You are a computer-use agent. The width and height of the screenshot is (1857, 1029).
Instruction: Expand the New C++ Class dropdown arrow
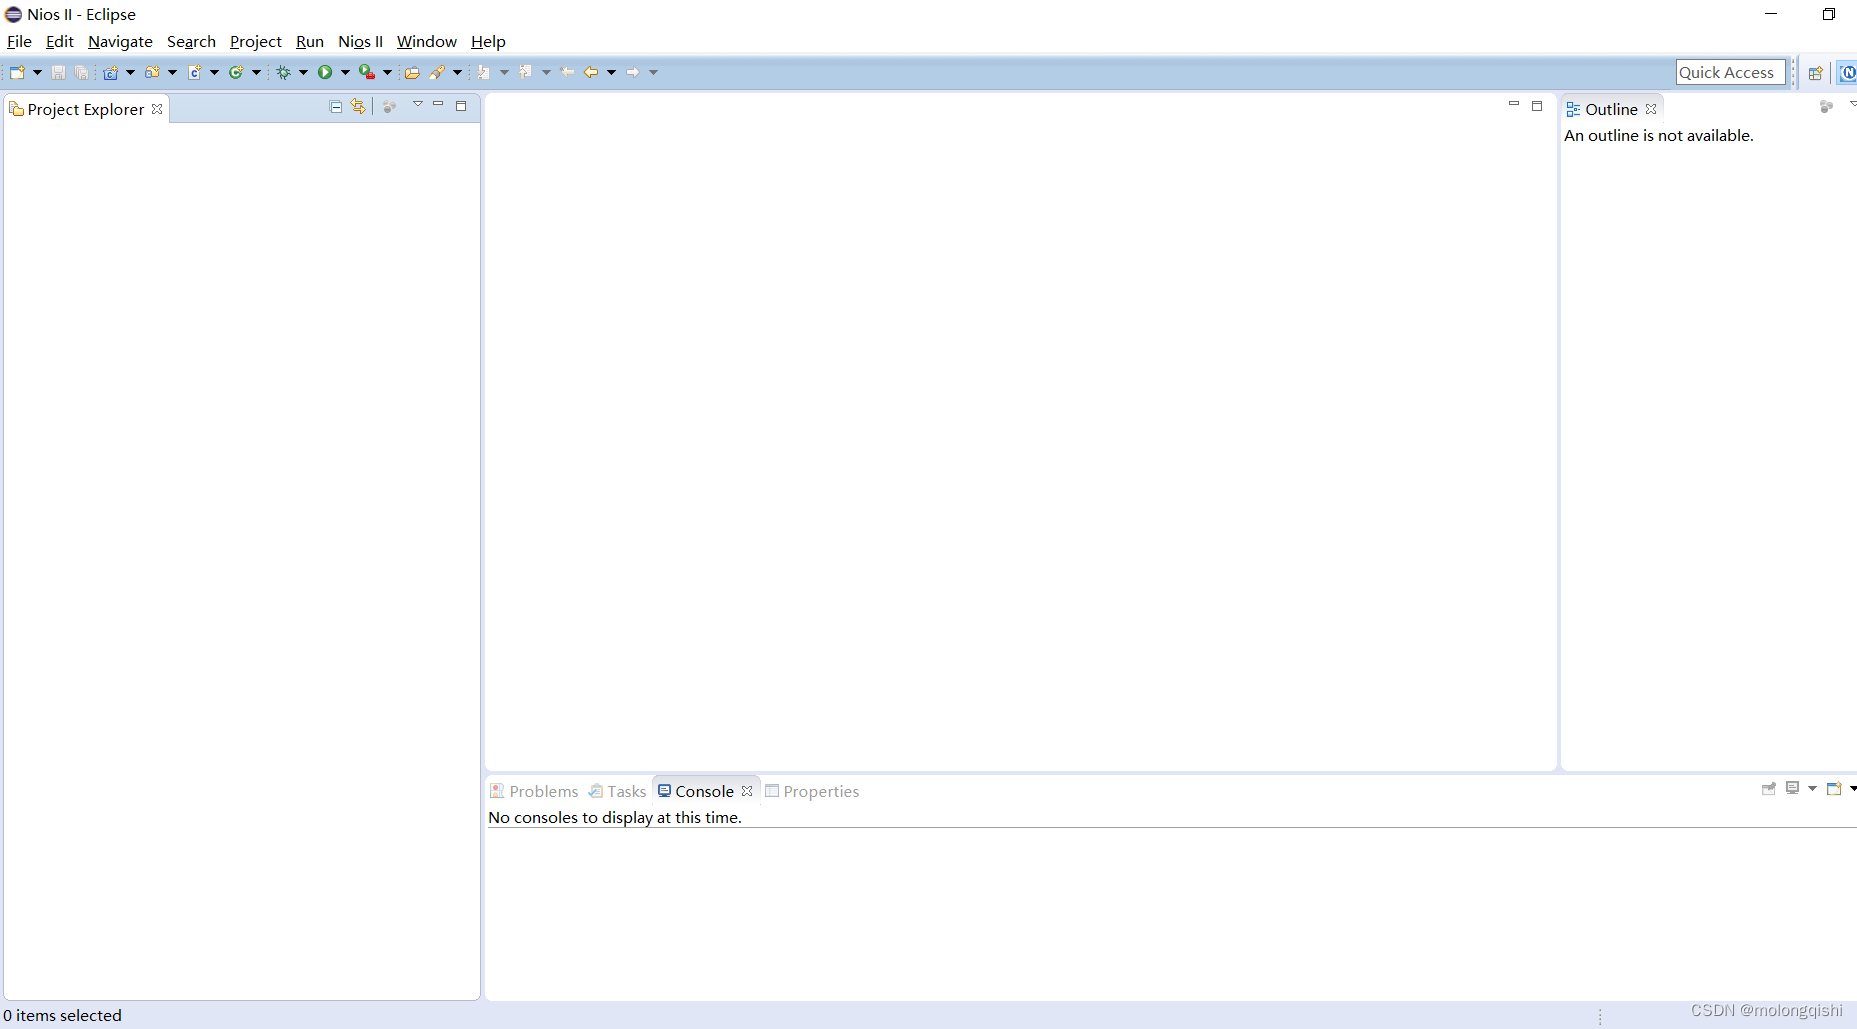point(256,72)
